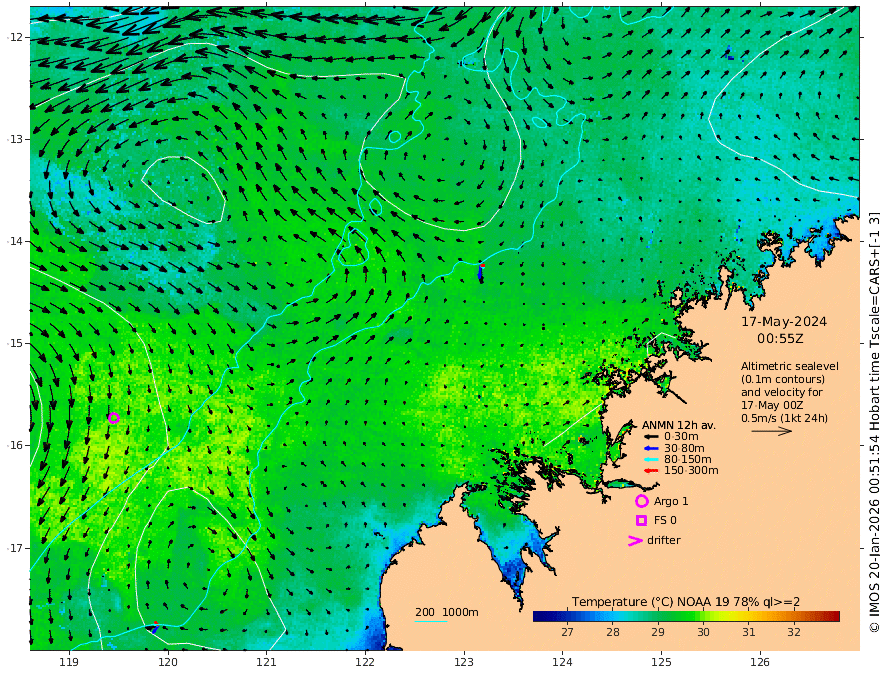
Task: Click the Argo circle icon in the legend
Action: pyautogui.click(x=641, y=501)
